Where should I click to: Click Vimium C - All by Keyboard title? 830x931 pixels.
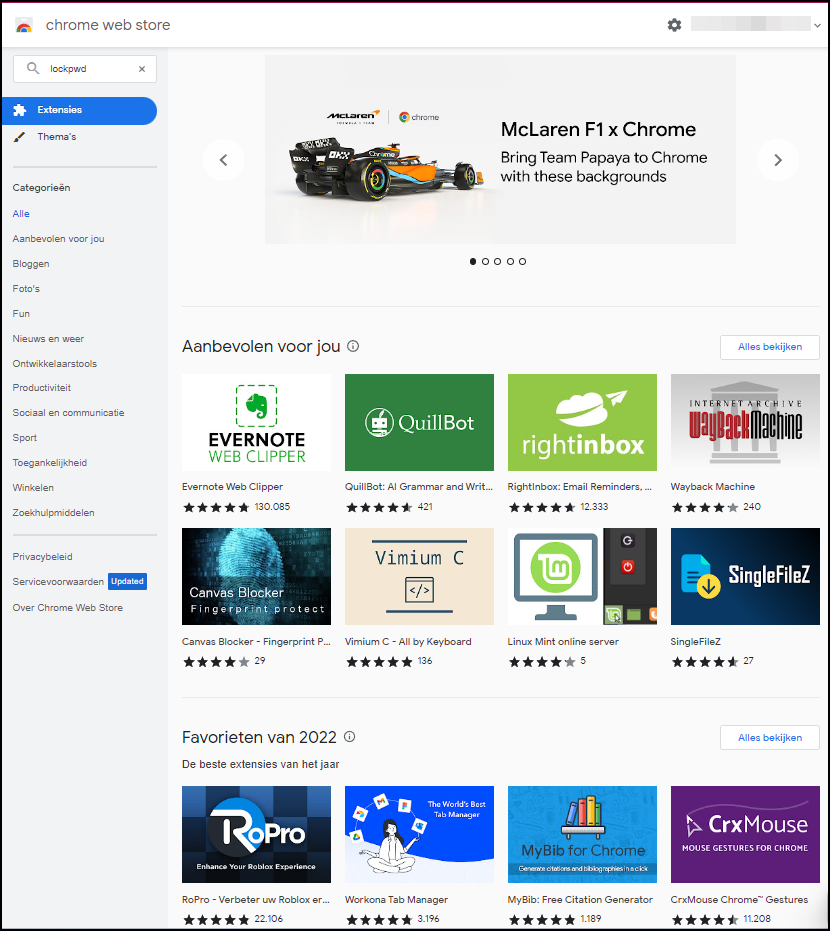408,642
